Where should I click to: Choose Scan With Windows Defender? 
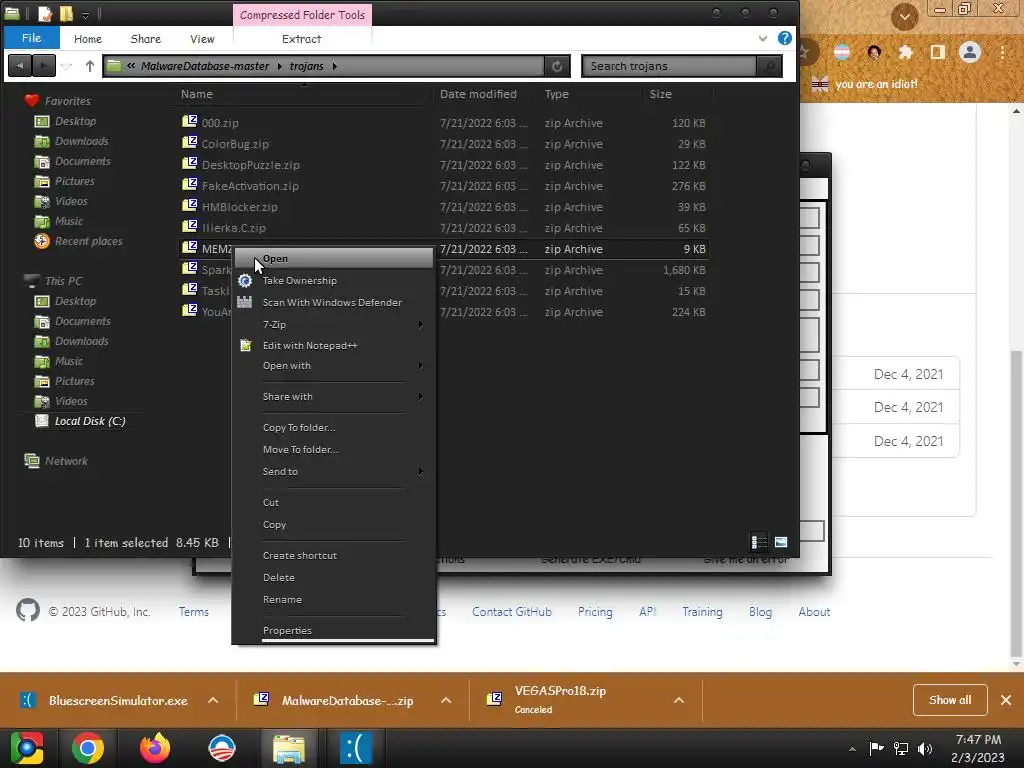click(334, 302)
